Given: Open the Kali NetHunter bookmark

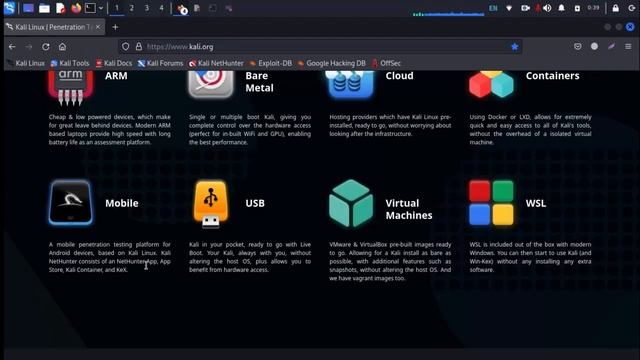Looking at the screenshot, I should click(216, 63).
